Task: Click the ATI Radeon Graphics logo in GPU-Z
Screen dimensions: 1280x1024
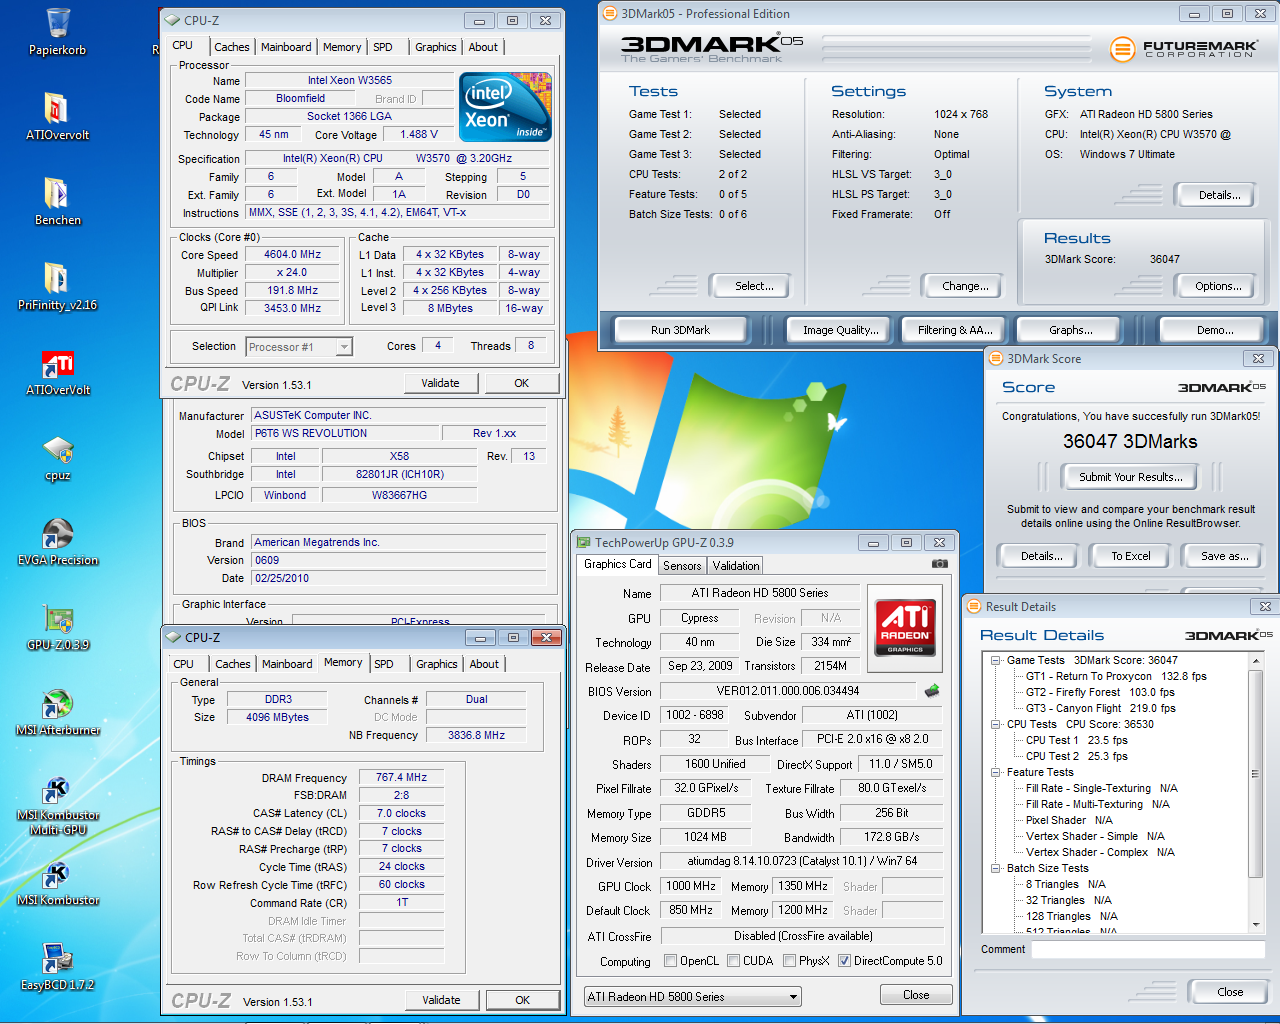Action: [905, 626]
